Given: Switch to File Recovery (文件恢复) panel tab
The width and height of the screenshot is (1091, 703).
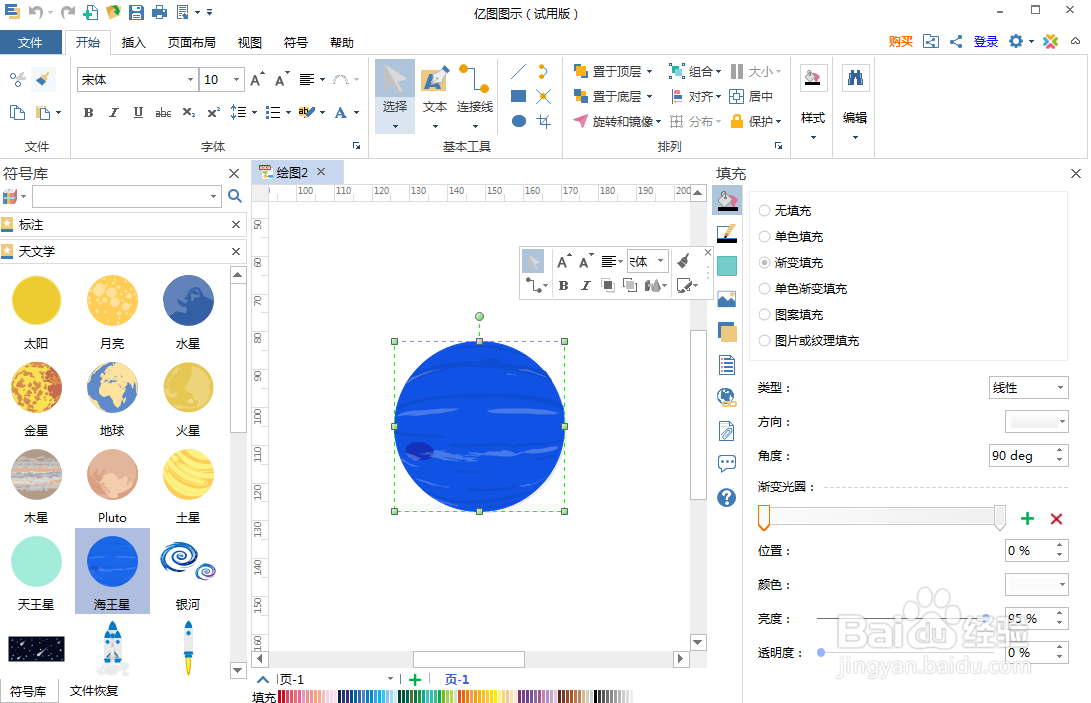Looking at the screenshot, I should point(94,691).
